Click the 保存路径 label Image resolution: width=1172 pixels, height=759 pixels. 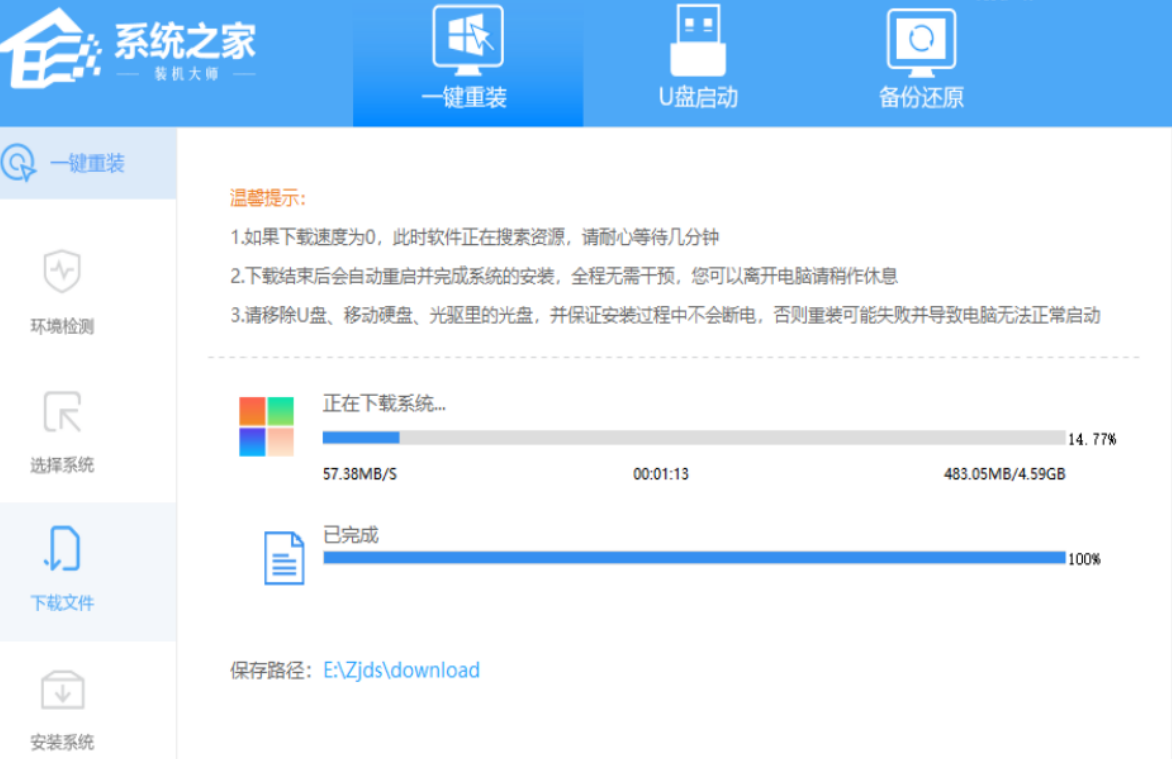pos(271,670)
